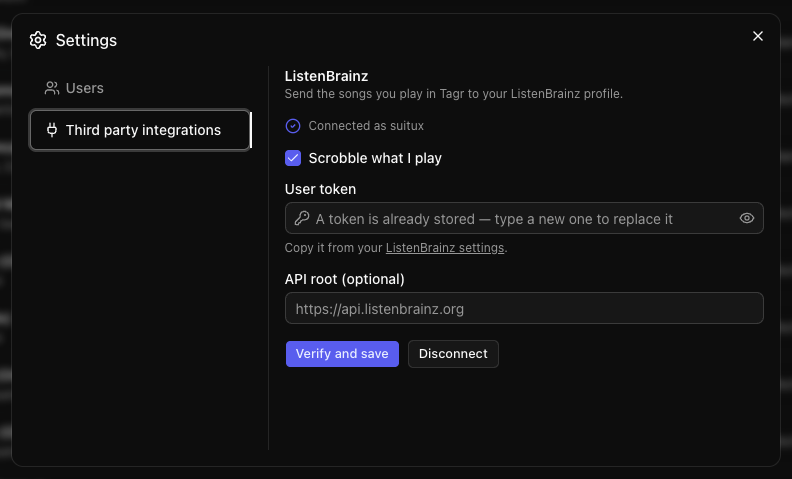Disconnect the ListenBrainz account
Viewport: 792px width, 479px height.
point(453,354)
